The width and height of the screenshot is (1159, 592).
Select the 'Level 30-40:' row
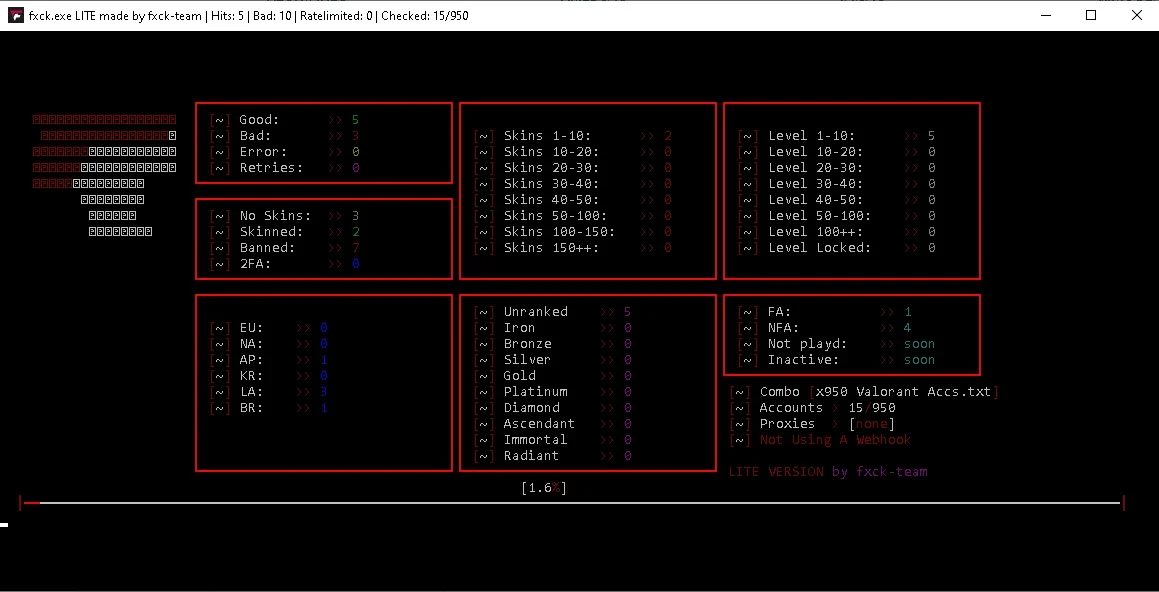pos(837,184)
